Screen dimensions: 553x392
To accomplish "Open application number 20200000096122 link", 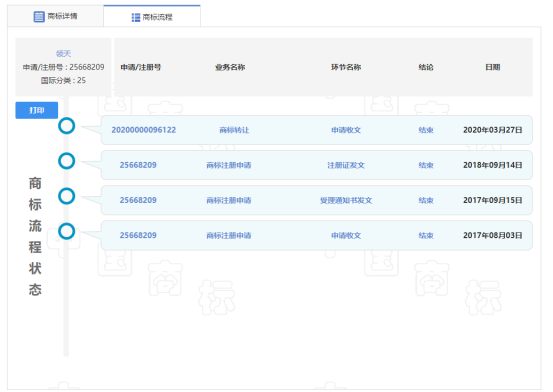I will 144,130.
